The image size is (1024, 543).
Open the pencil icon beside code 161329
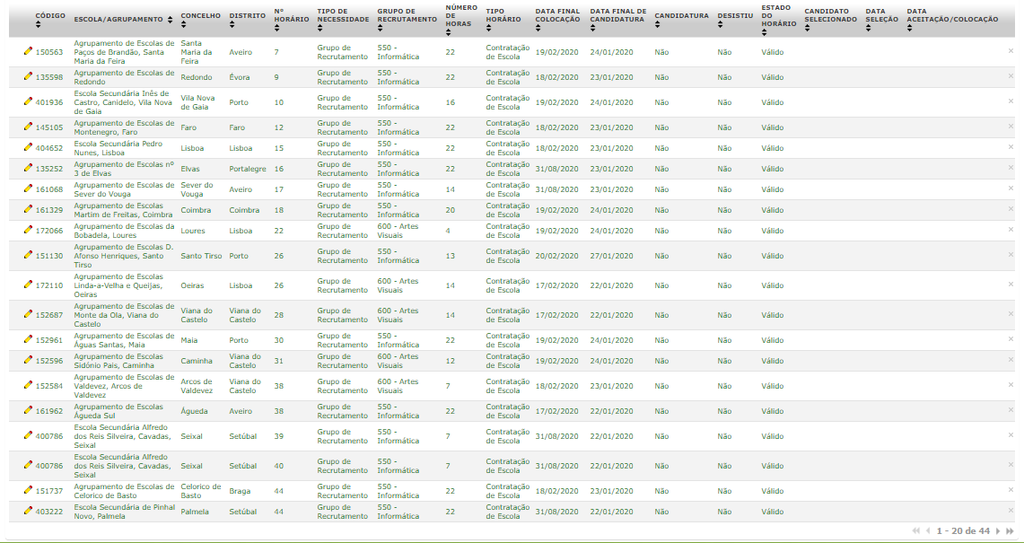[28, 210]
